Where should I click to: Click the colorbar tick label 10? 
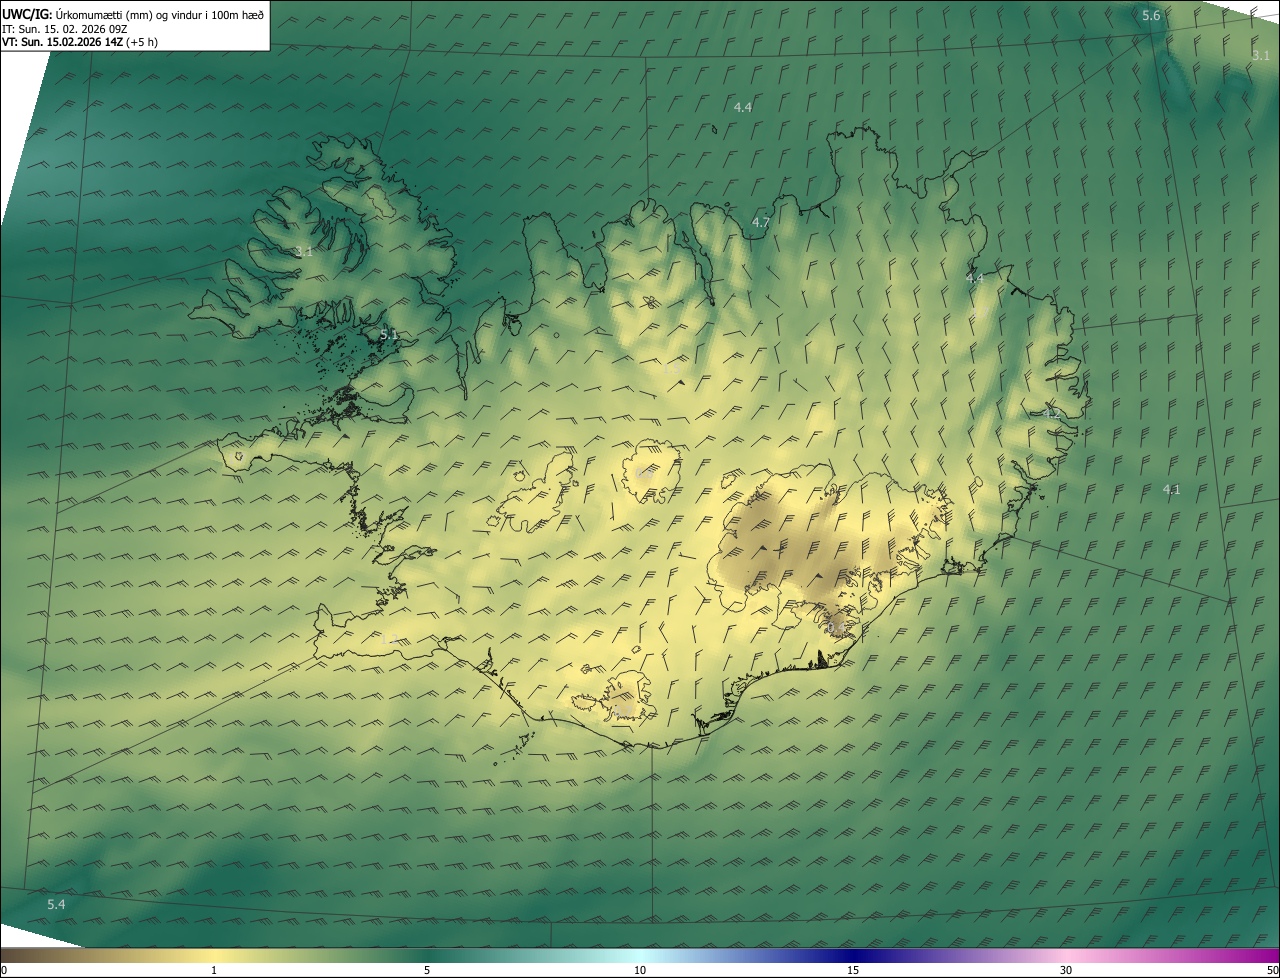[x=640, y=970]
